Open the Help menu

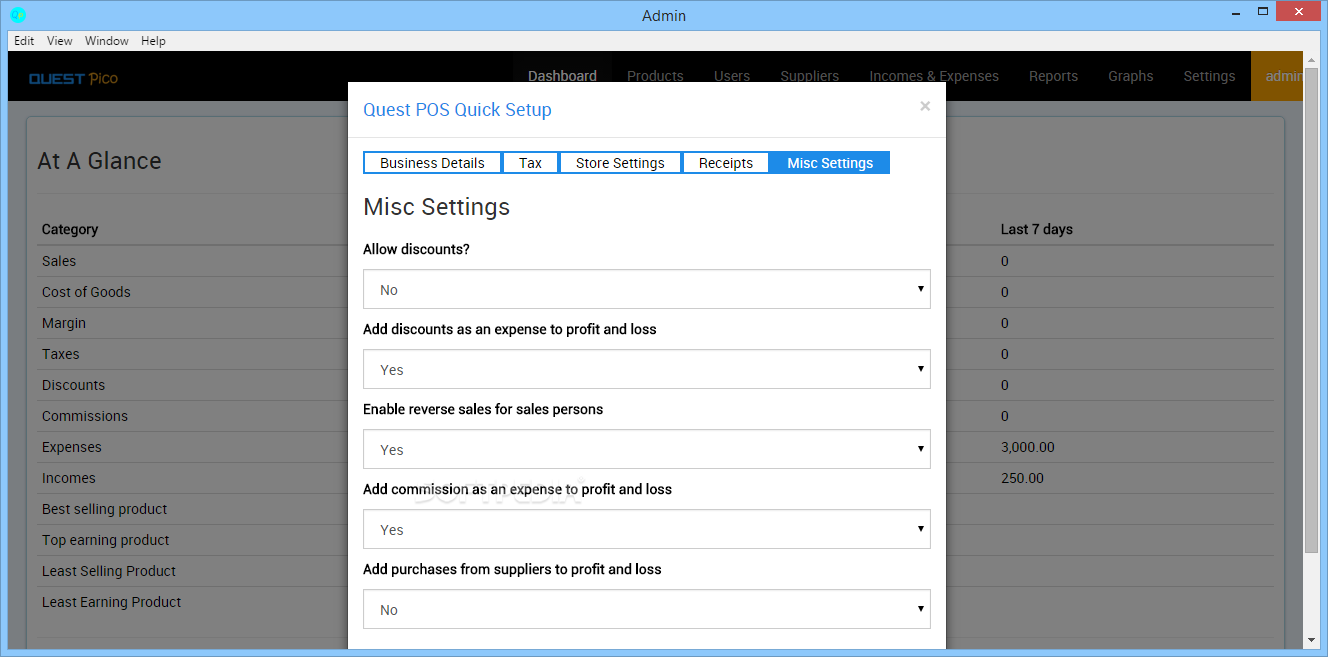click(x=153, y=41)
